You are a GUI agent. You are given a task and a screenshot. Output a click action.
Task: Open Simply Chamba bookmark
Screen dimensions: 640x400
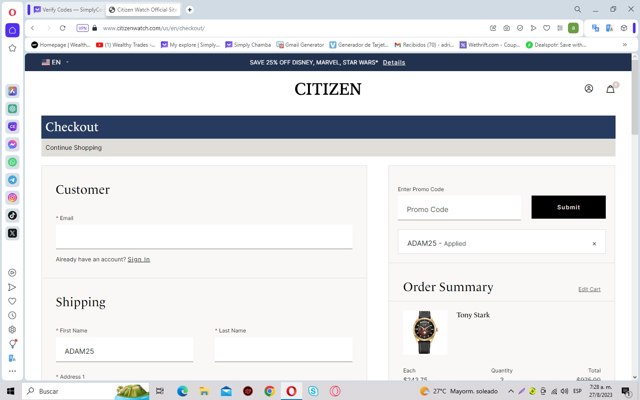[x=248, y=44]
